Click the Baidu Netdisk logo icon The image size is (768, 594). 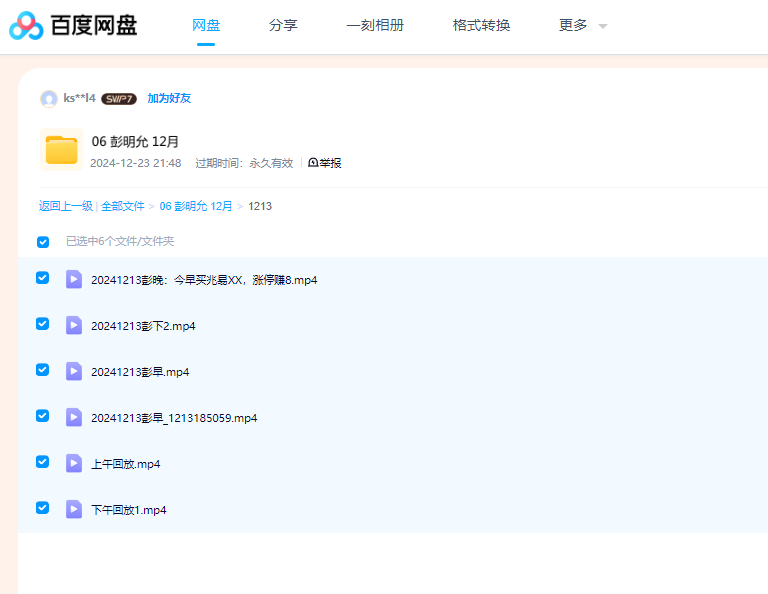tap(26, 25)
